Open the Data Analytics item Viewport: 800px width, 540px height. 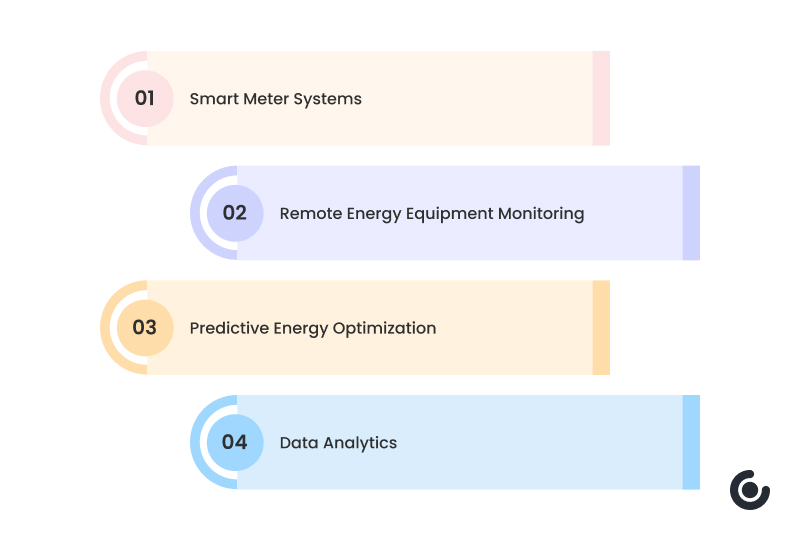338,442
